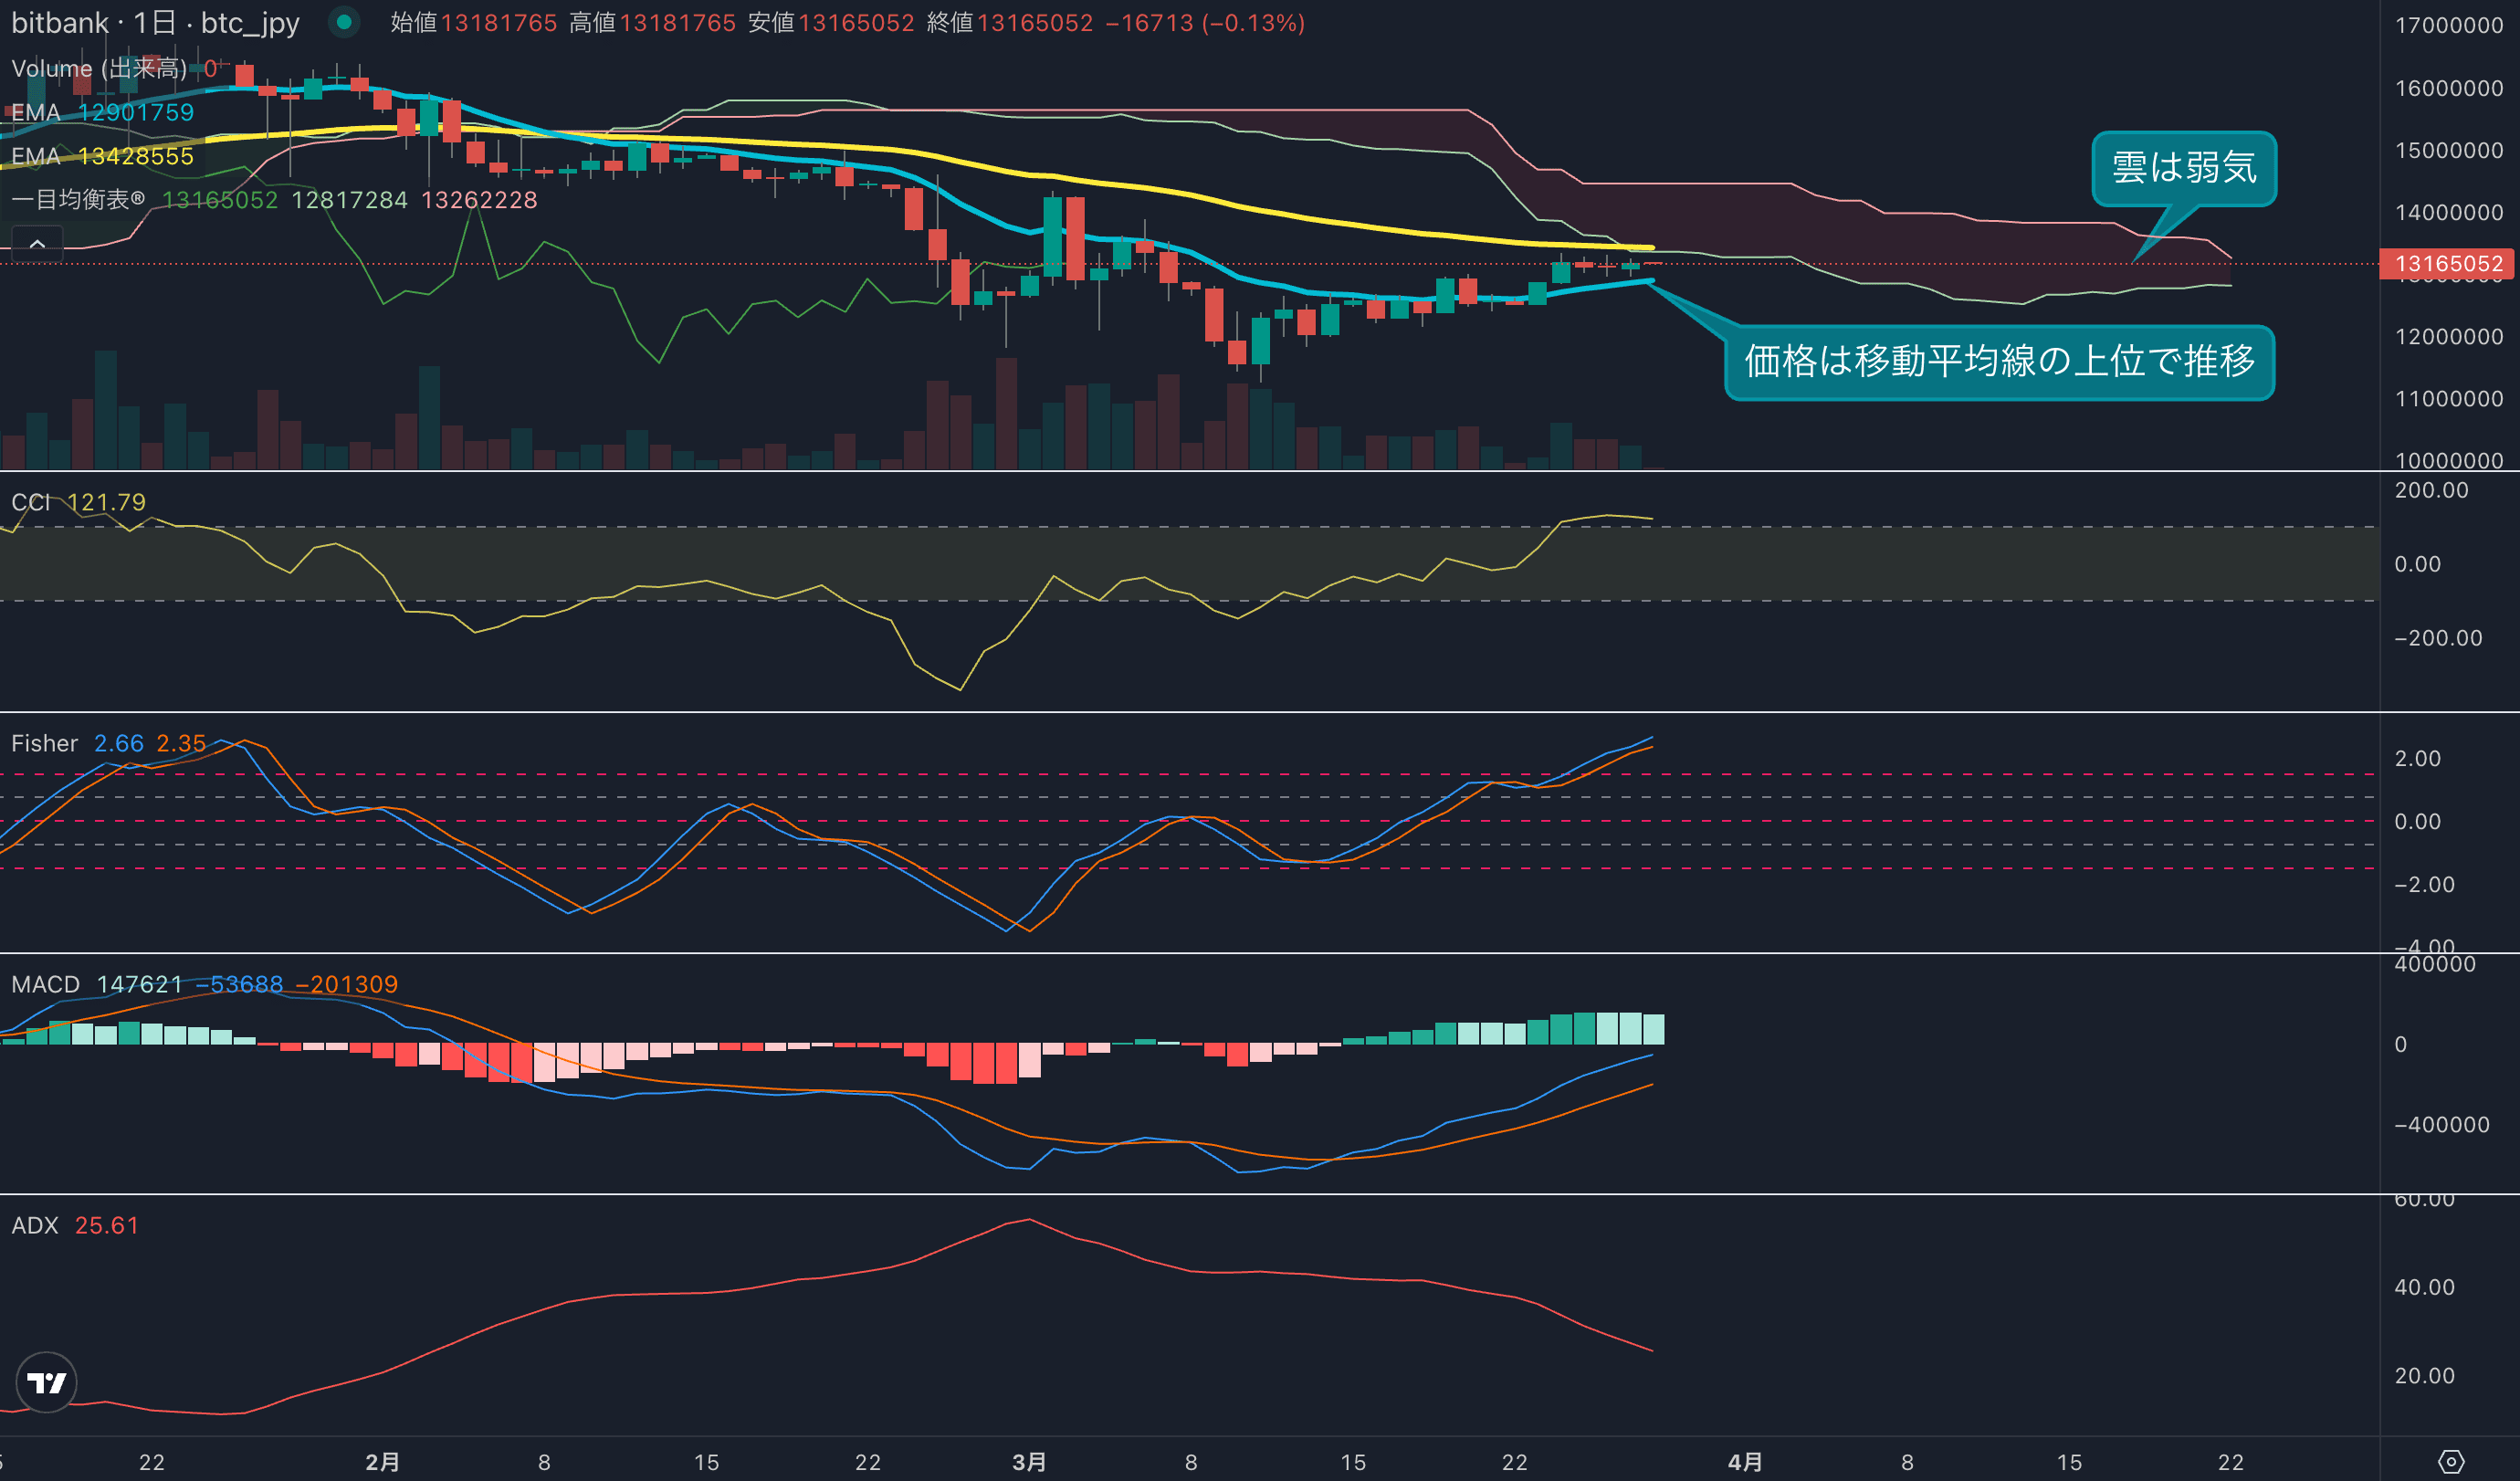The width and height of the screenshot is (2520, 1481).
Task: Select the 価格は移動平均線の上位で推移 callout
Action: coord(1998,362)
